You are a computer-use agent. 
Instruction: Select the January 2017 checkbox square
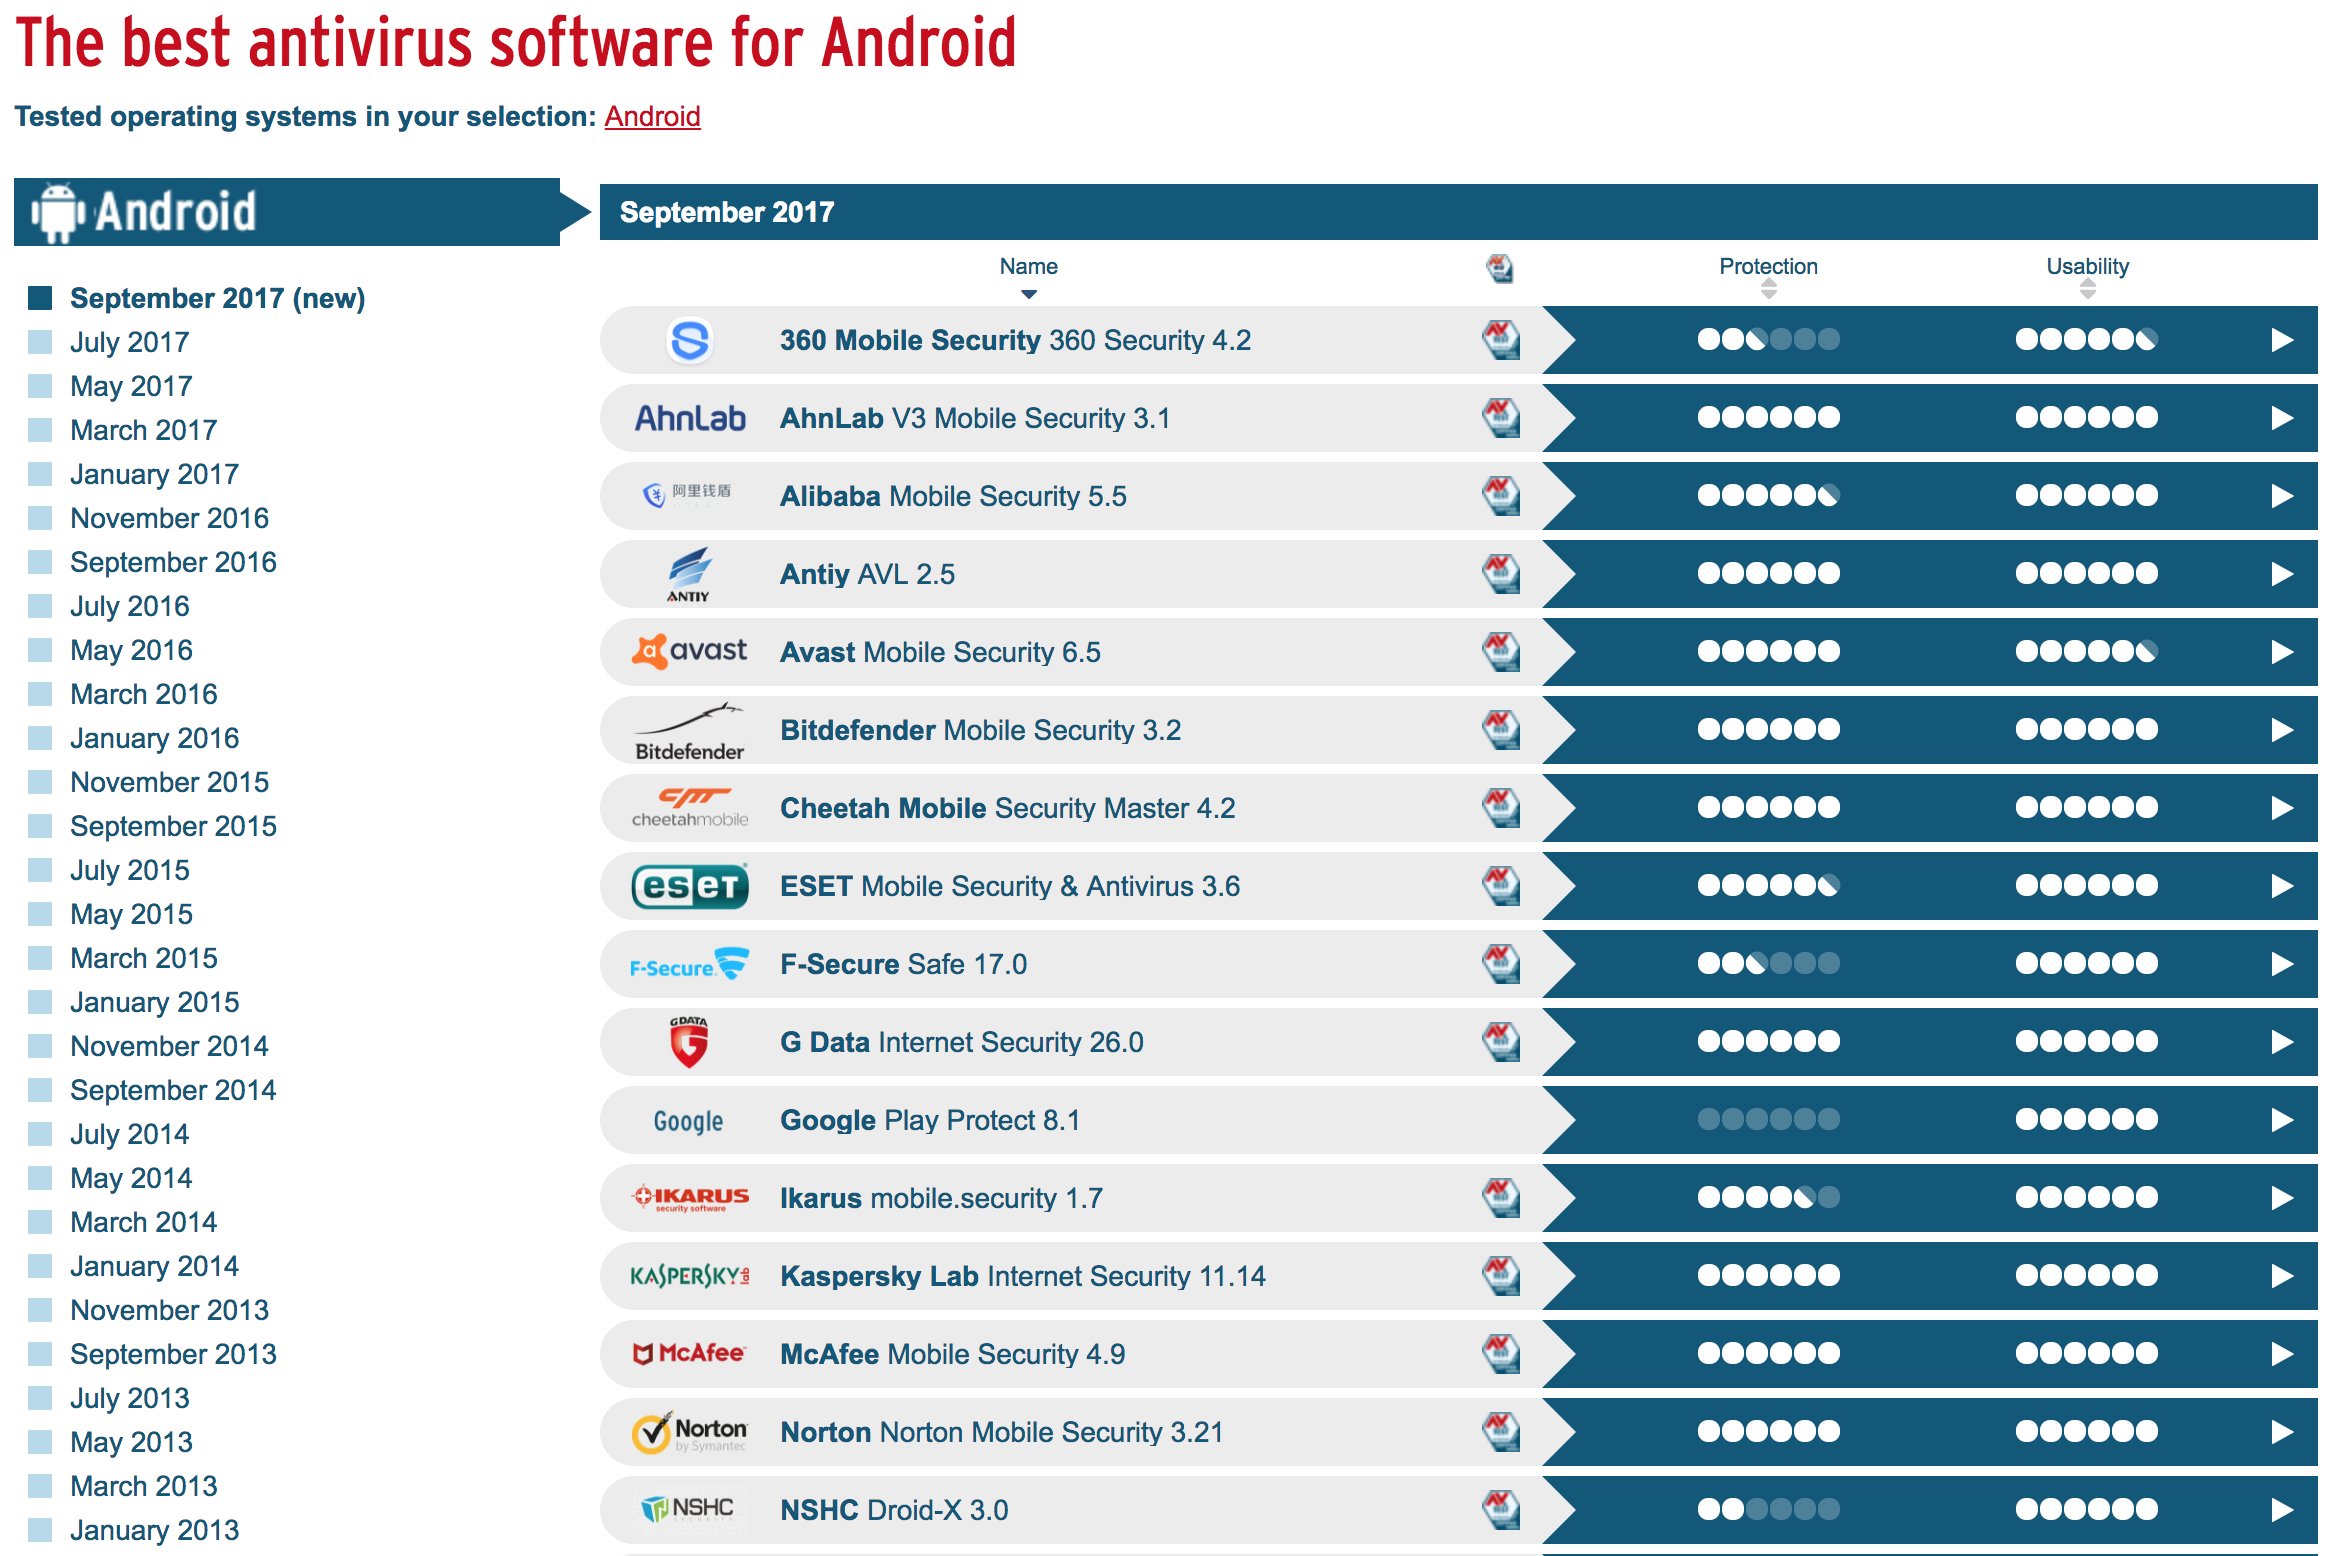click(40, 474)
